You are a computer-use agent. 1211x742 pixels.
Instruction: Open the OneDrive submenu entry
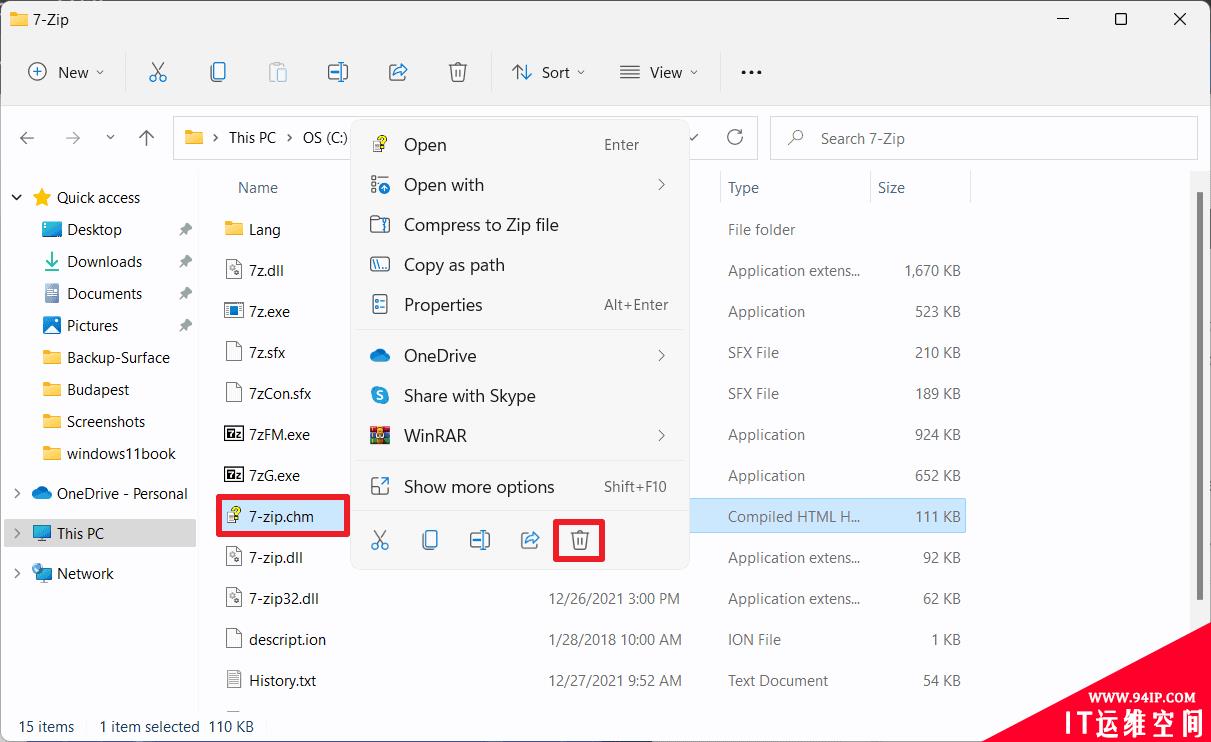pos(520,356)
